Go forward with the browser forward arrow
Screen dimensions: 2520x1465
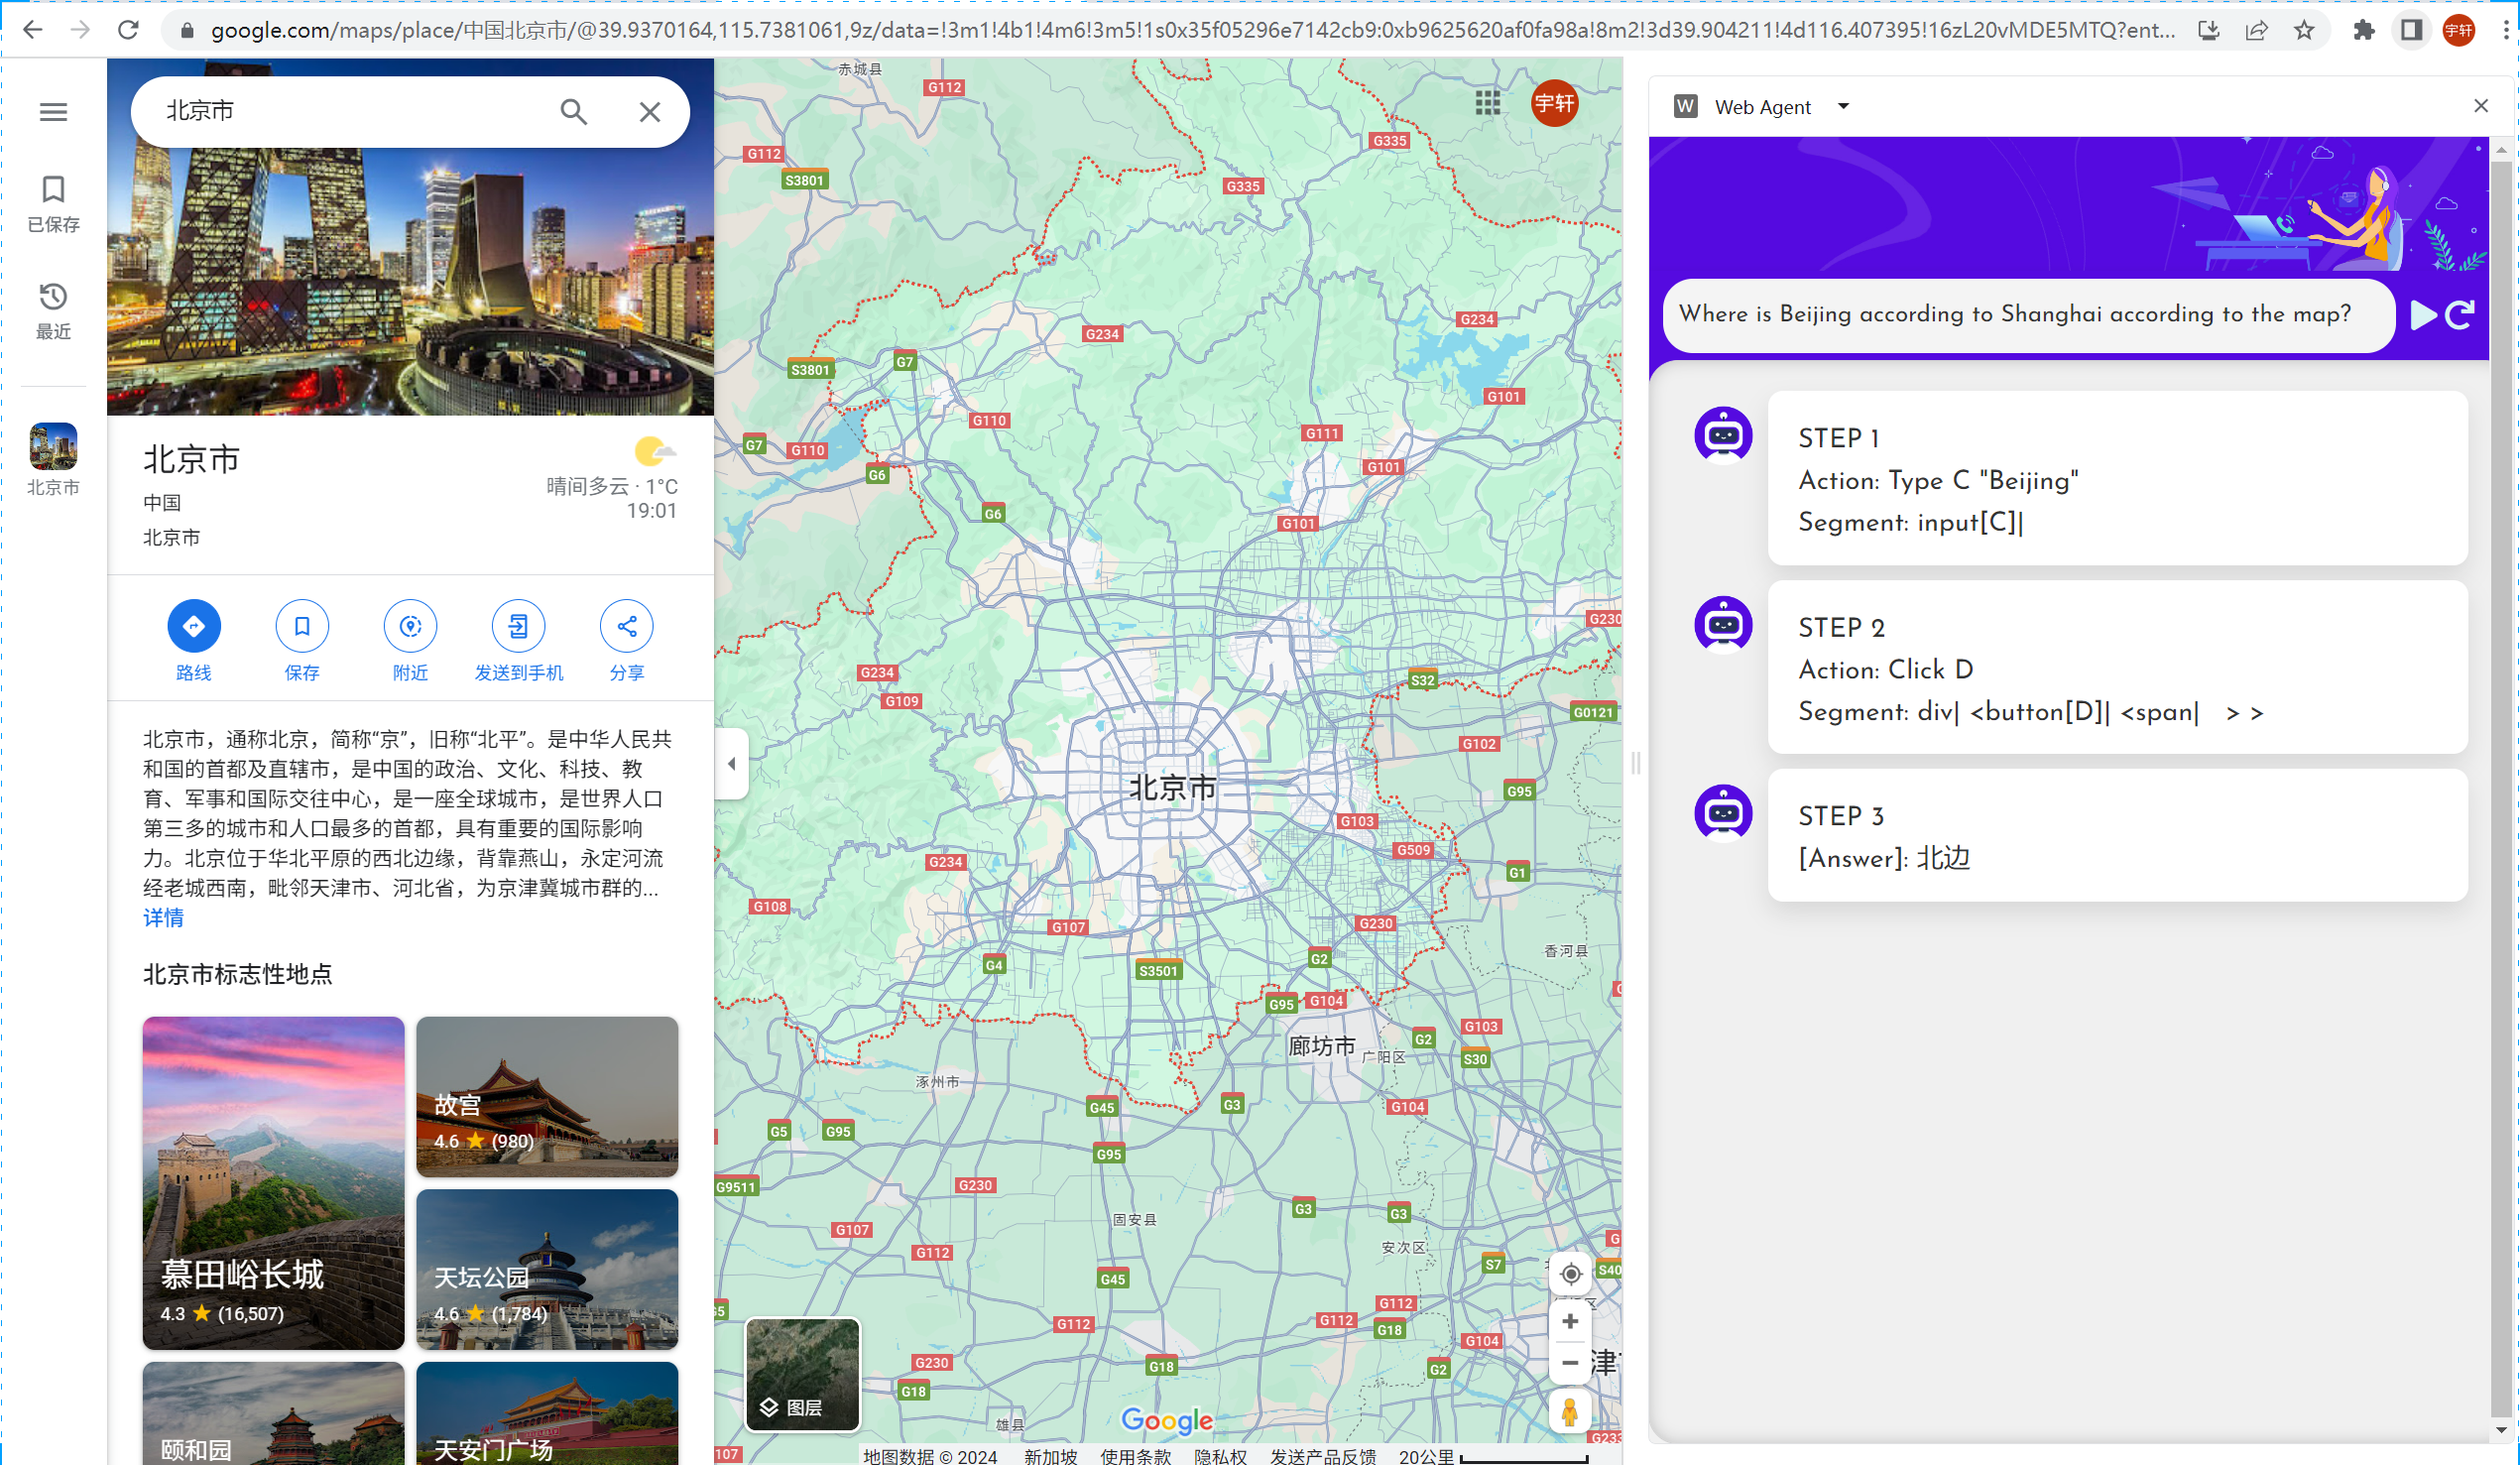click(80, 30)
